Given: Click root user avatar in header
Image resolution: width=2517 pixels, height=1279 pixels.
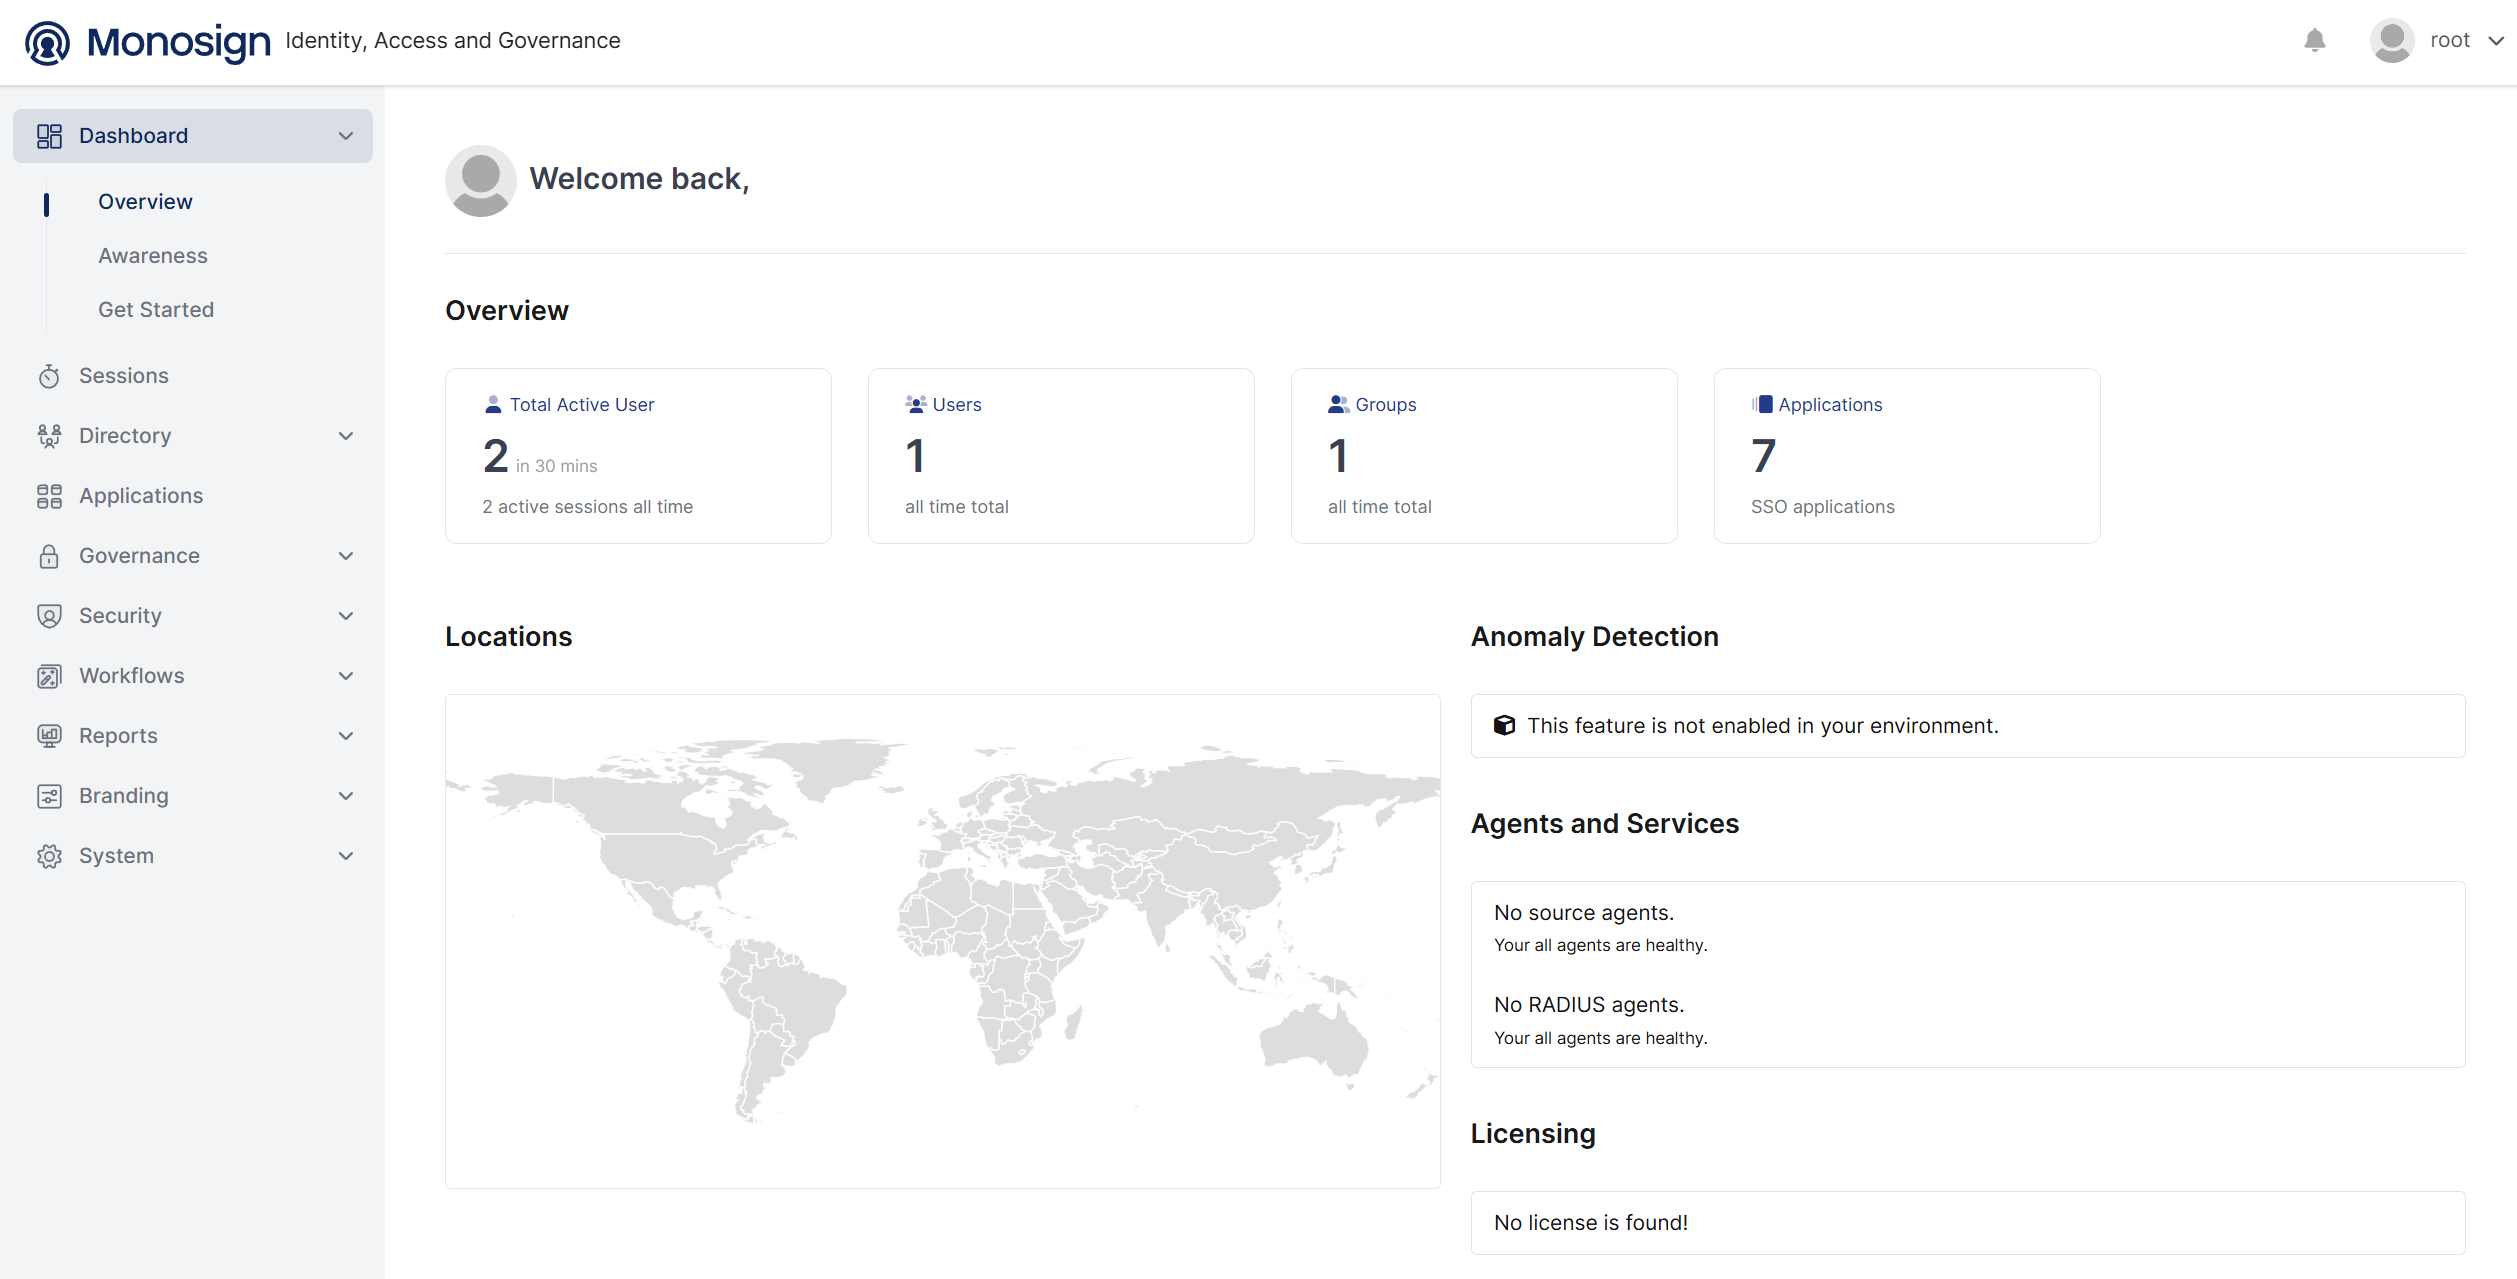Looking at the screenshot, I should [2391, 40].
